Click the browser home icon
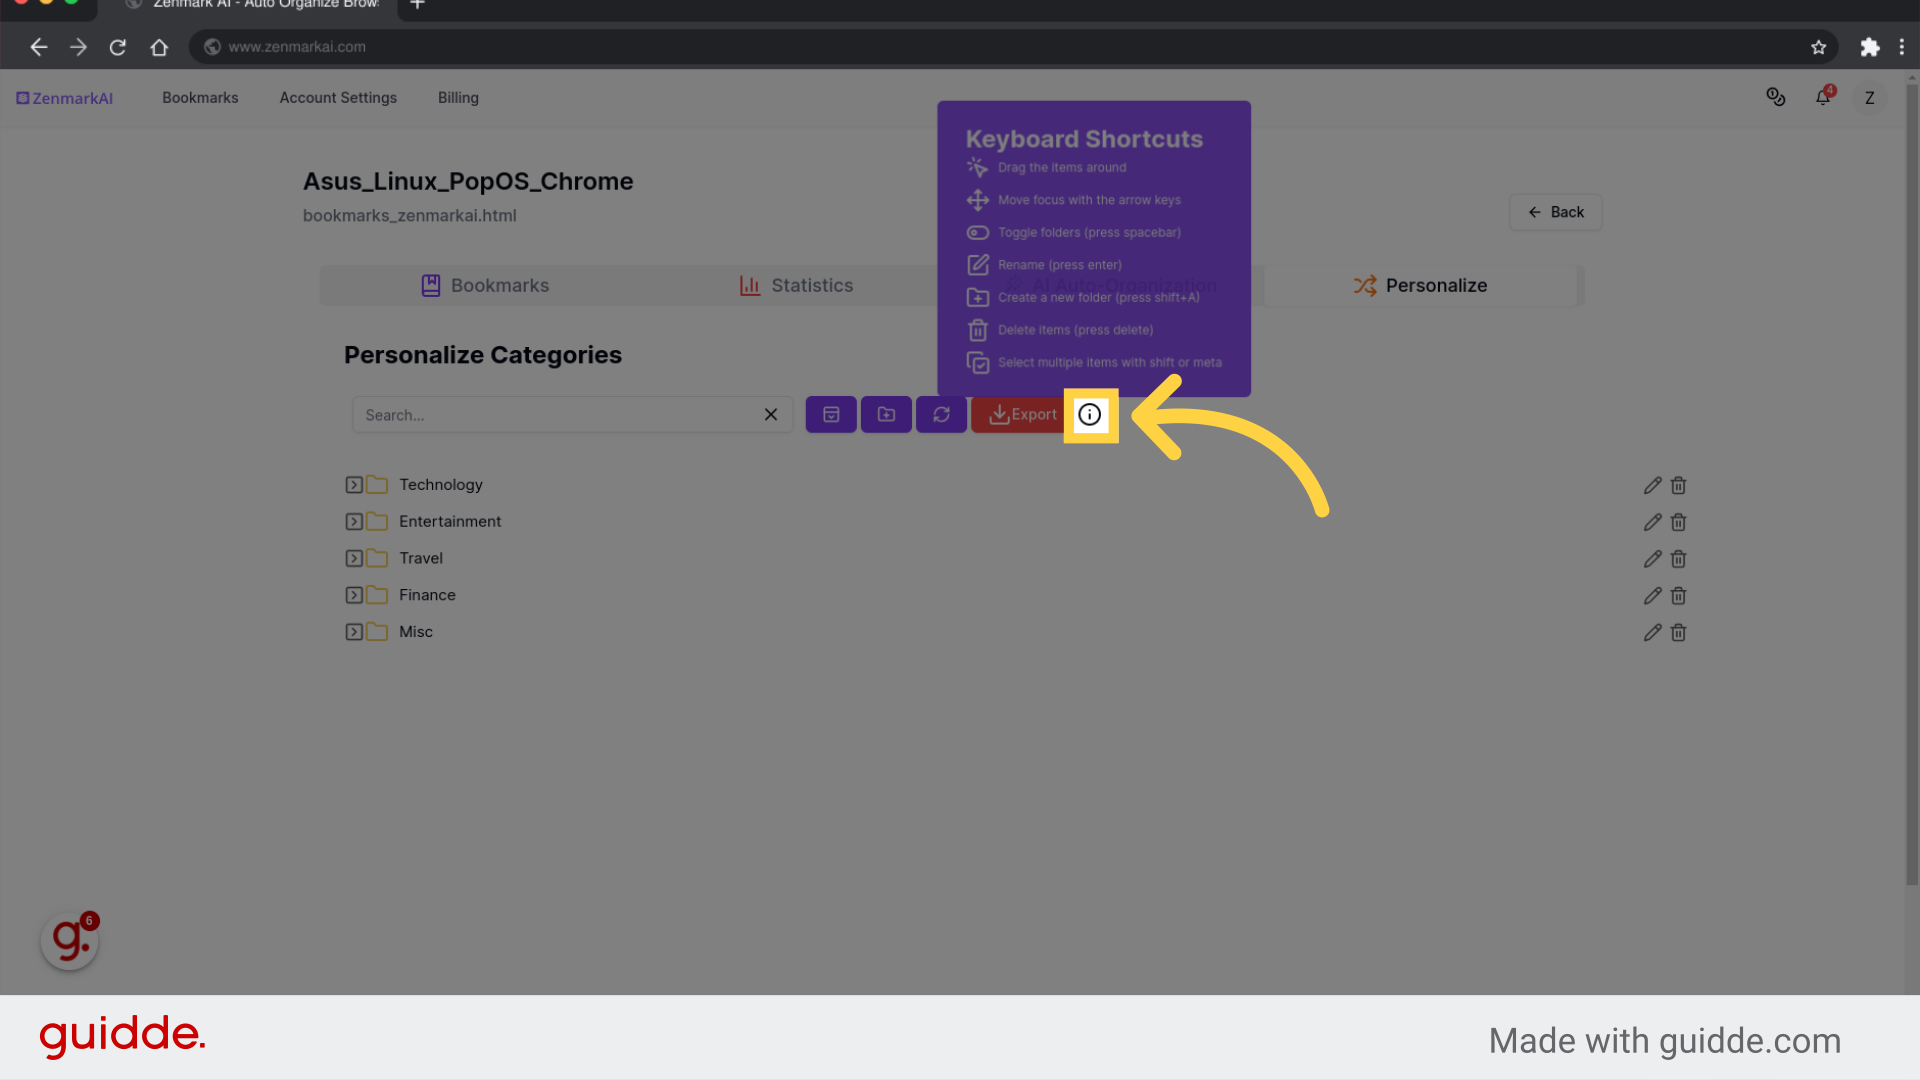Viewport: 1920px width, 1080px height. [159, 47]
